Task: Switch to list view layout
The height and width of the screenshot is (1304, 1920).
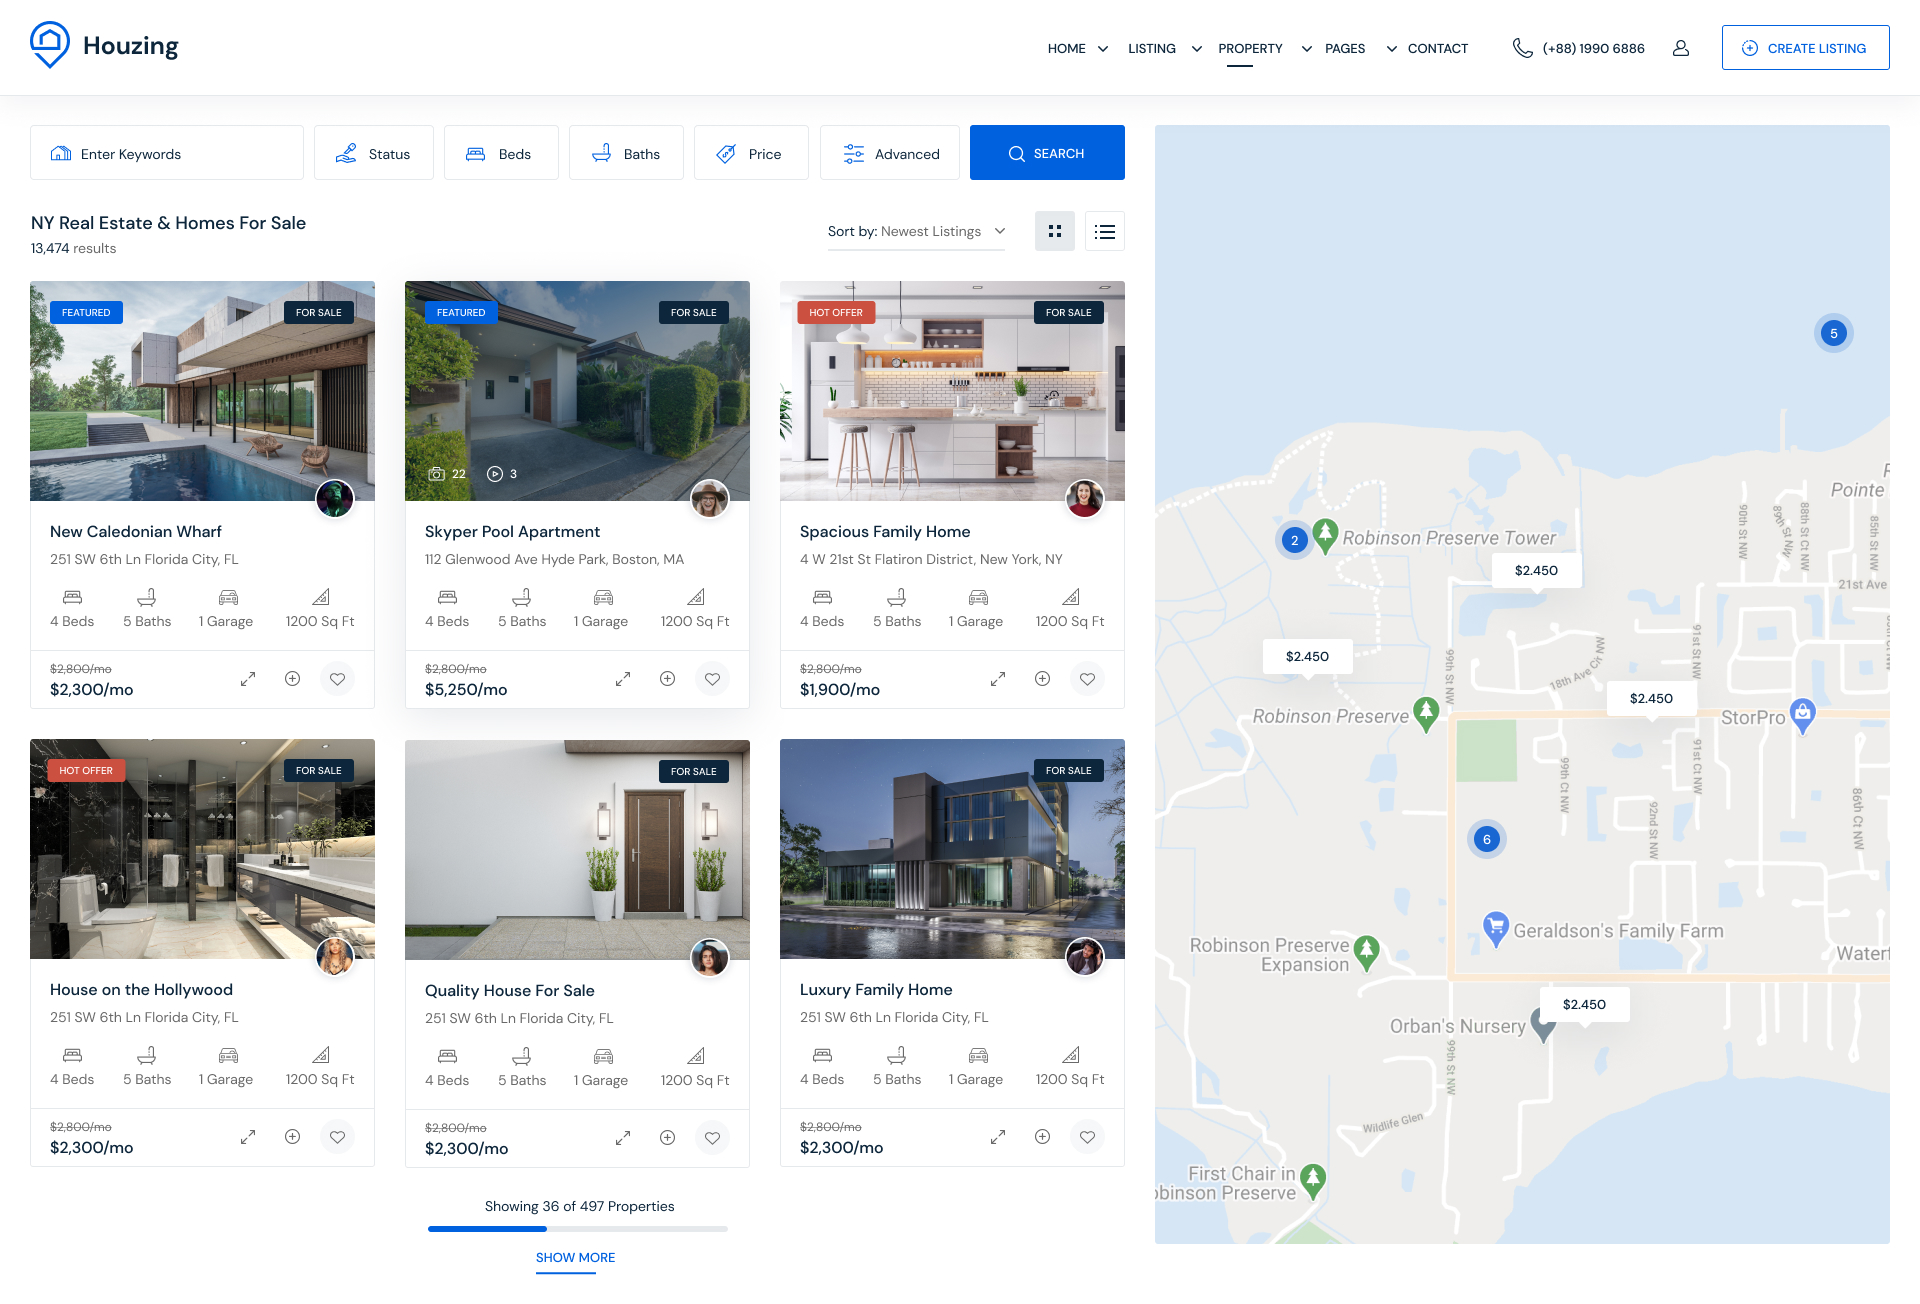Action: tap(1104, 231)
